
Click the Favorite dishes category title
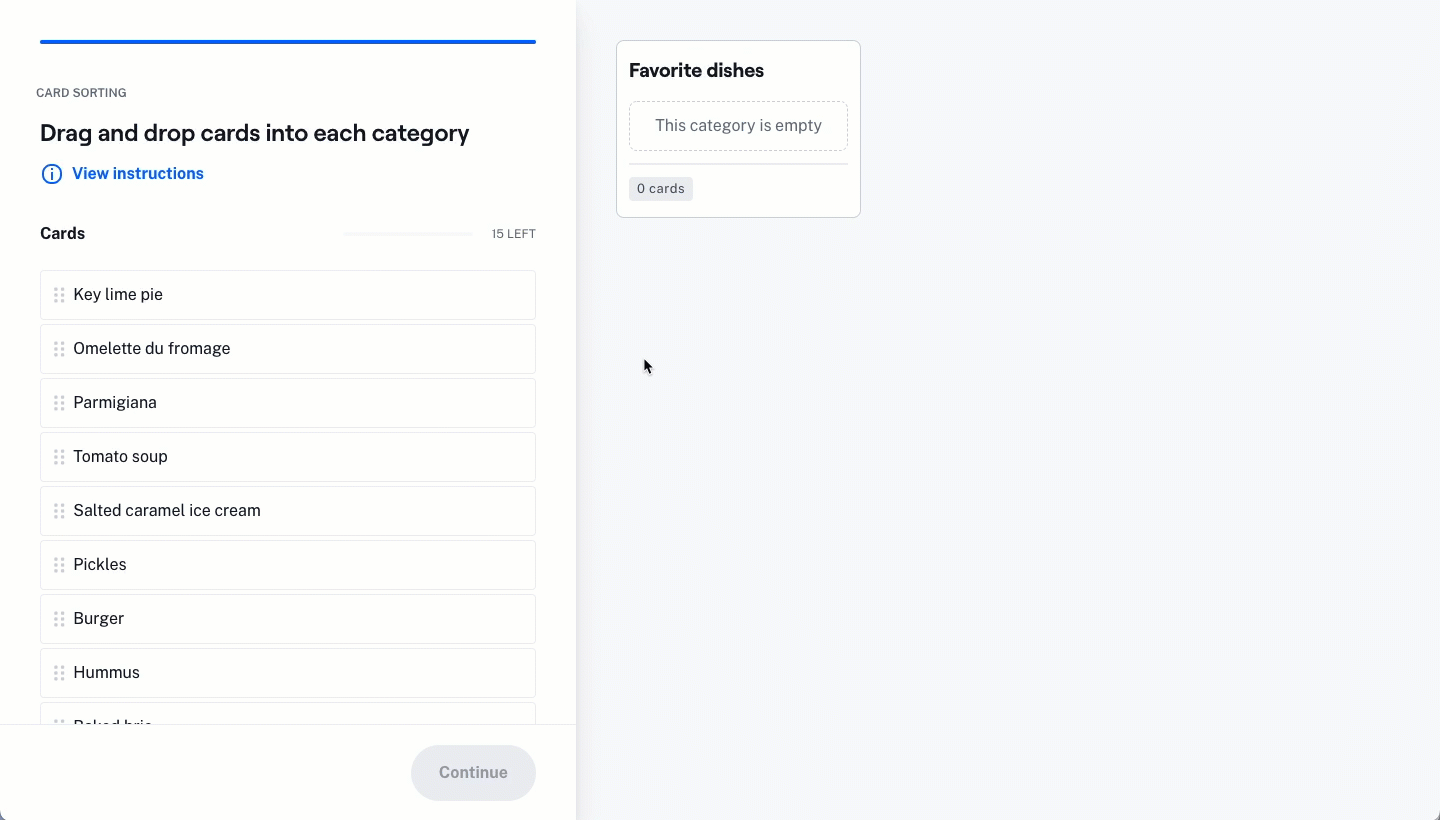point(696,71)
